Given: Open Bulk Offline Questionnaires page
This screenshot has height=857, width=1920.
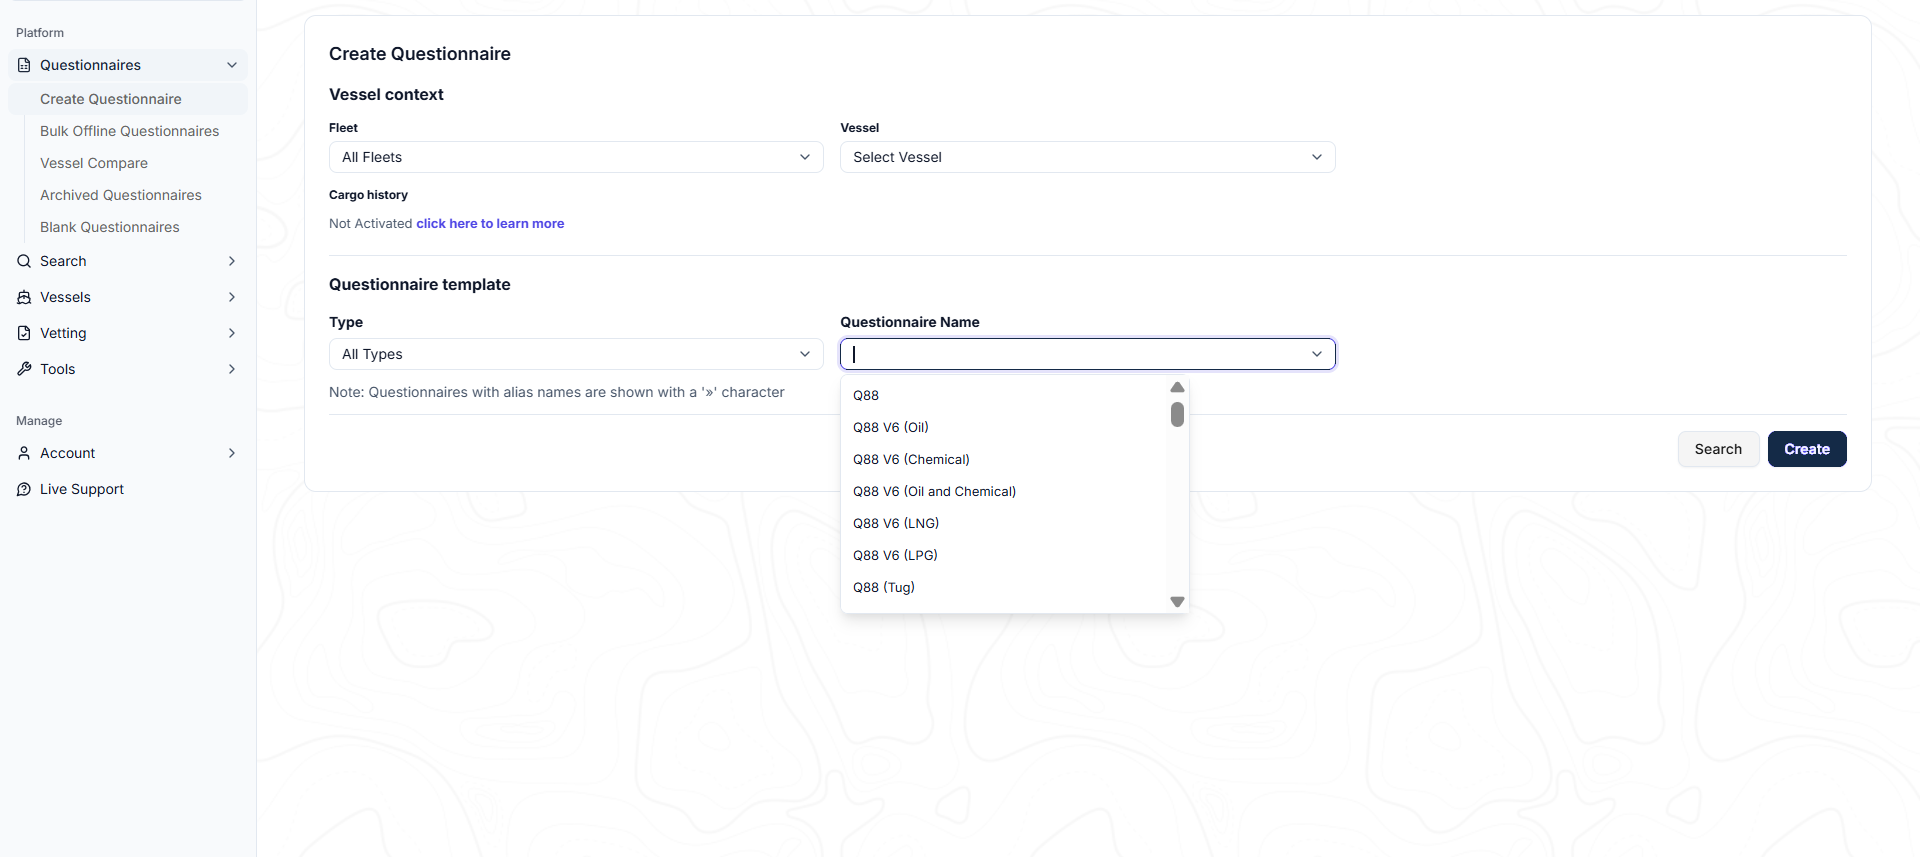Looking at the screenshot, I should click(x=129, y=131).
